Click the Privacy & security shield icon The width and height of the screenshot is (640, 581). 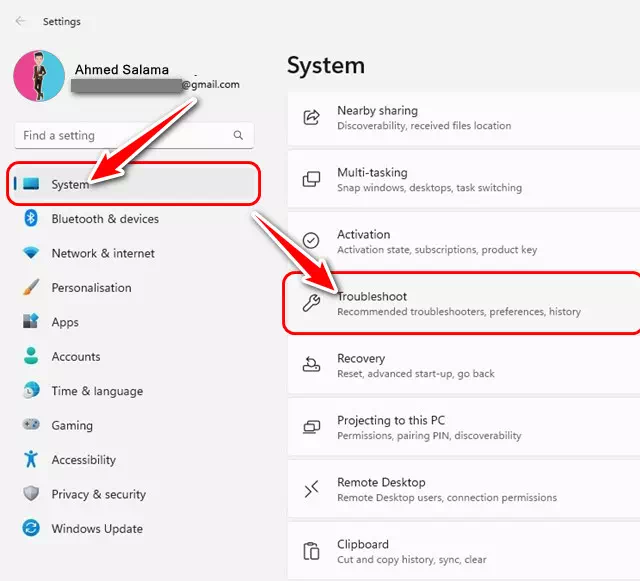click(x=31, y=493)
